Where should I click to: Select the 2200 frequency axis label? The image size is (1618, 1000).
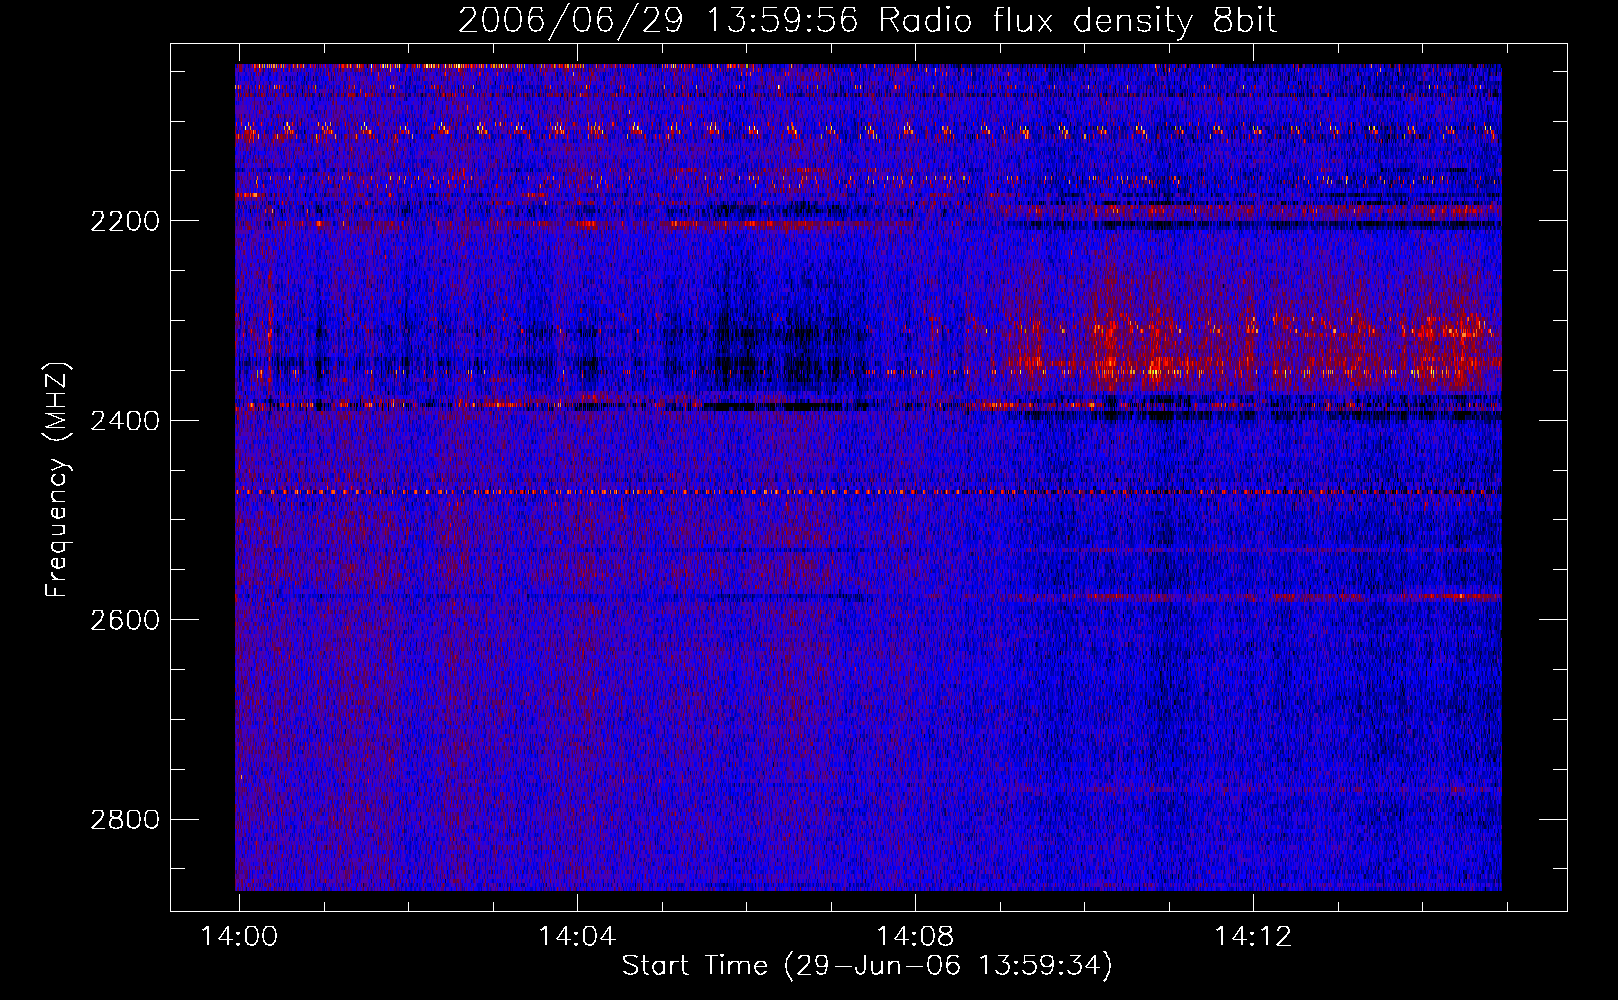click(x=125, y=221)
